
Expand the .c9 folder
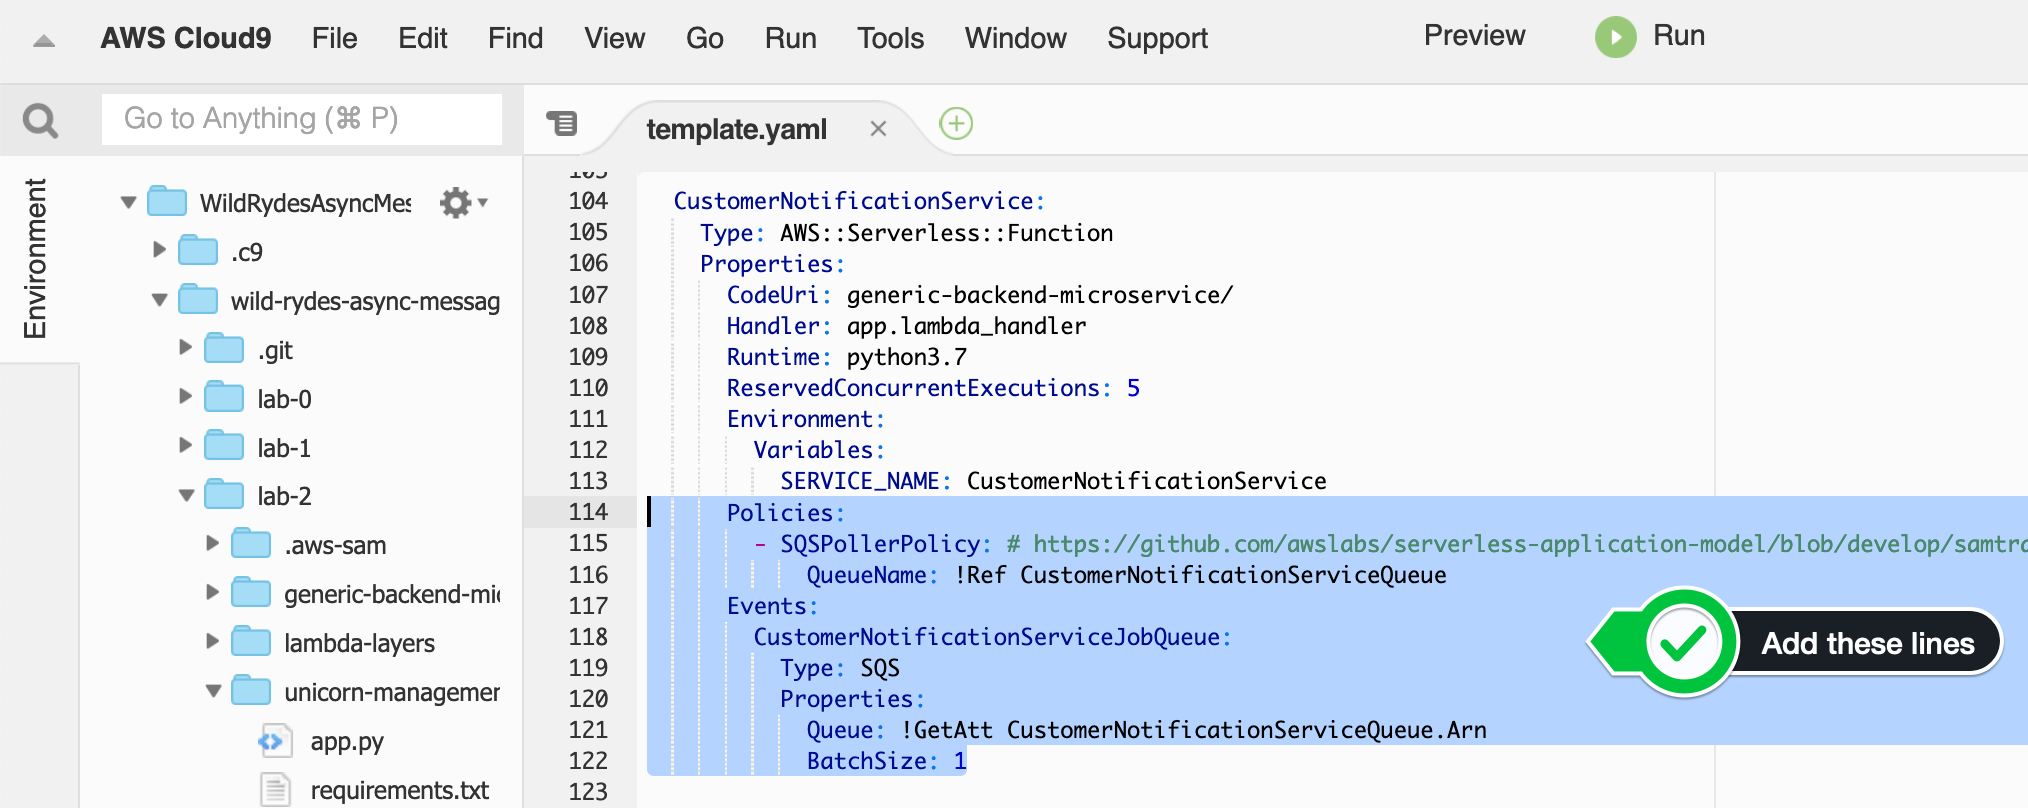(159, 250)
